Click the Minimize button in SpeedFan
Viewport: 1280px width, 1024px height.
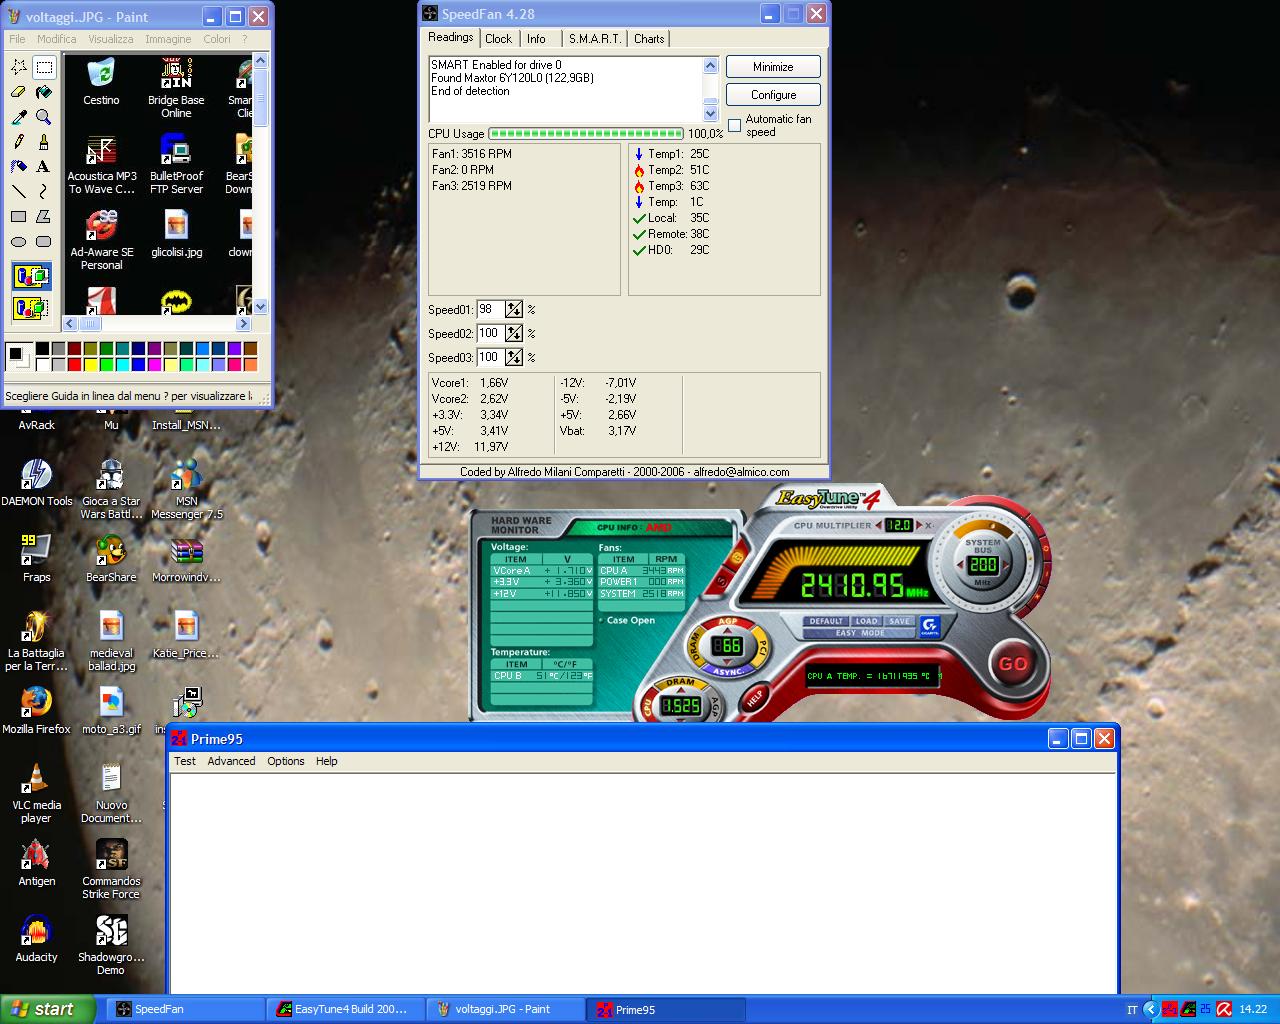click(773, 67)
